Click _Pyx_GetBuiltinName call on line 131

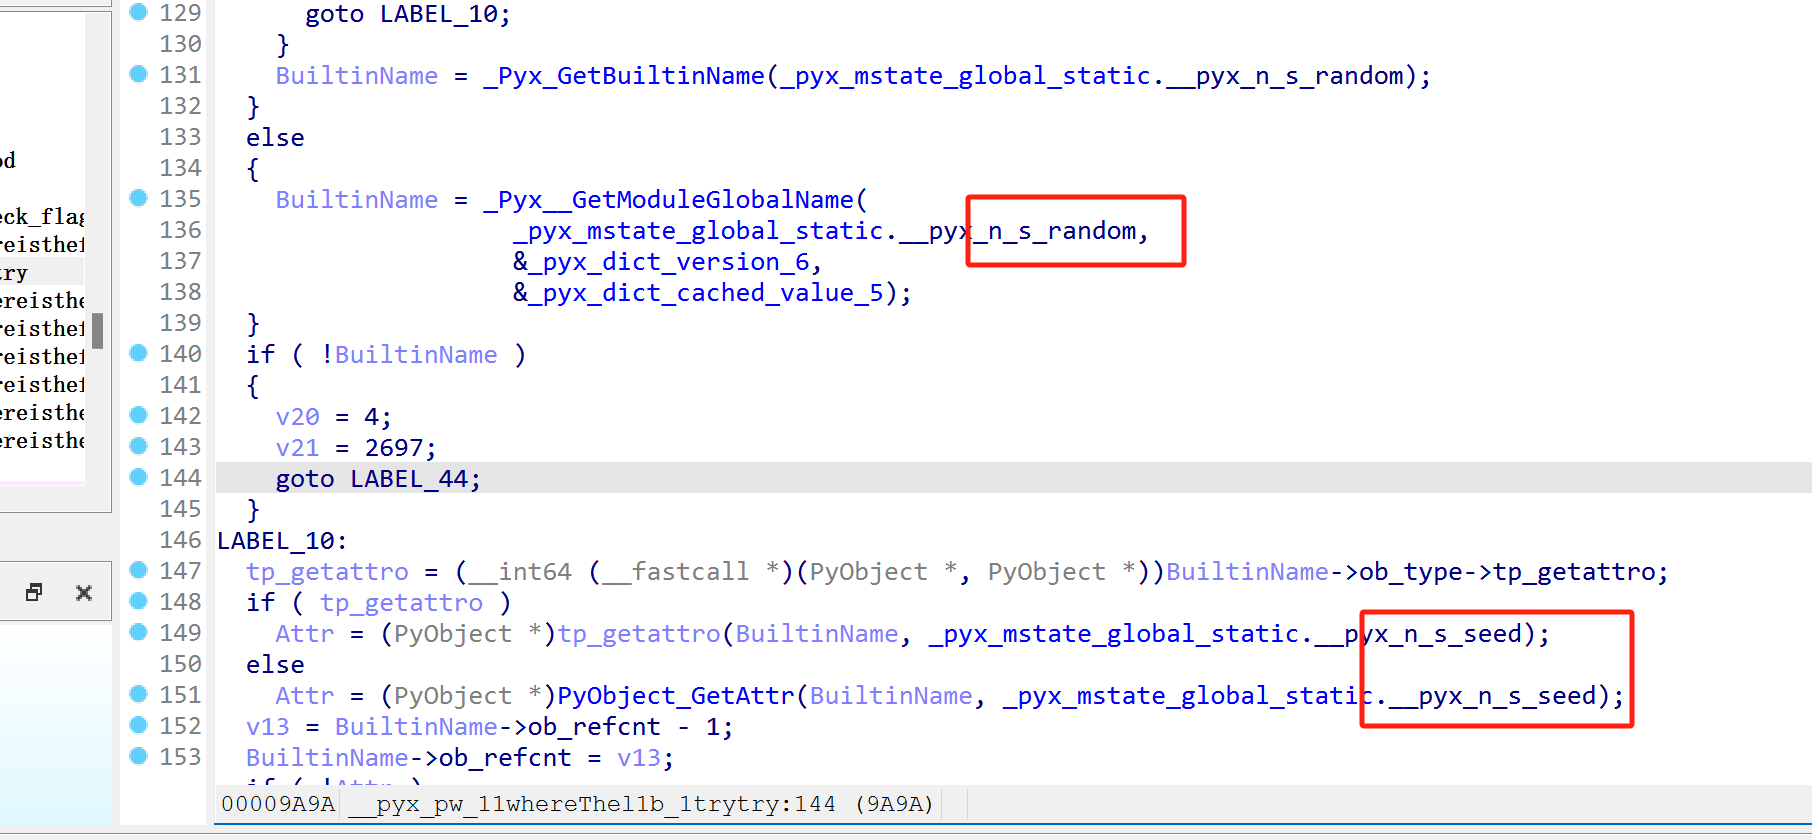click(x=624, y=76)
